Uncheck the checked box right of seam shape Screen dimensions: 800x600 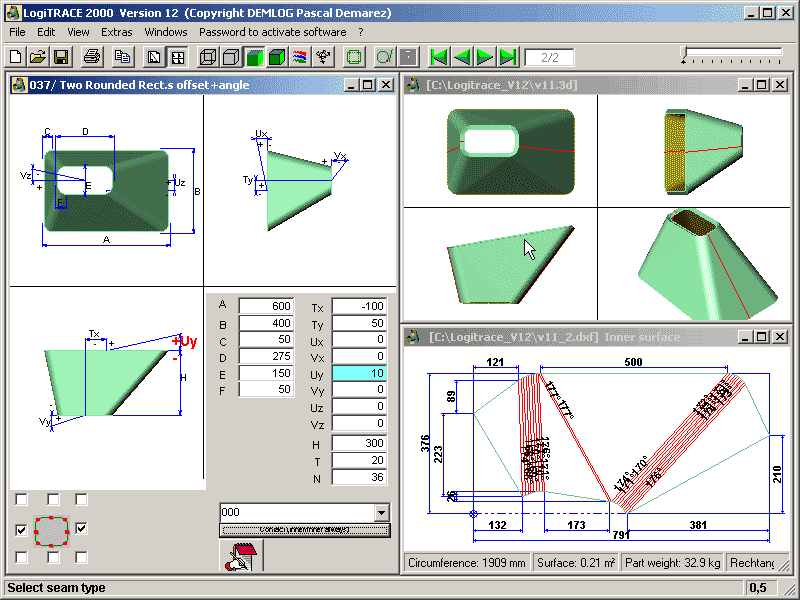(x=81, y=529)
